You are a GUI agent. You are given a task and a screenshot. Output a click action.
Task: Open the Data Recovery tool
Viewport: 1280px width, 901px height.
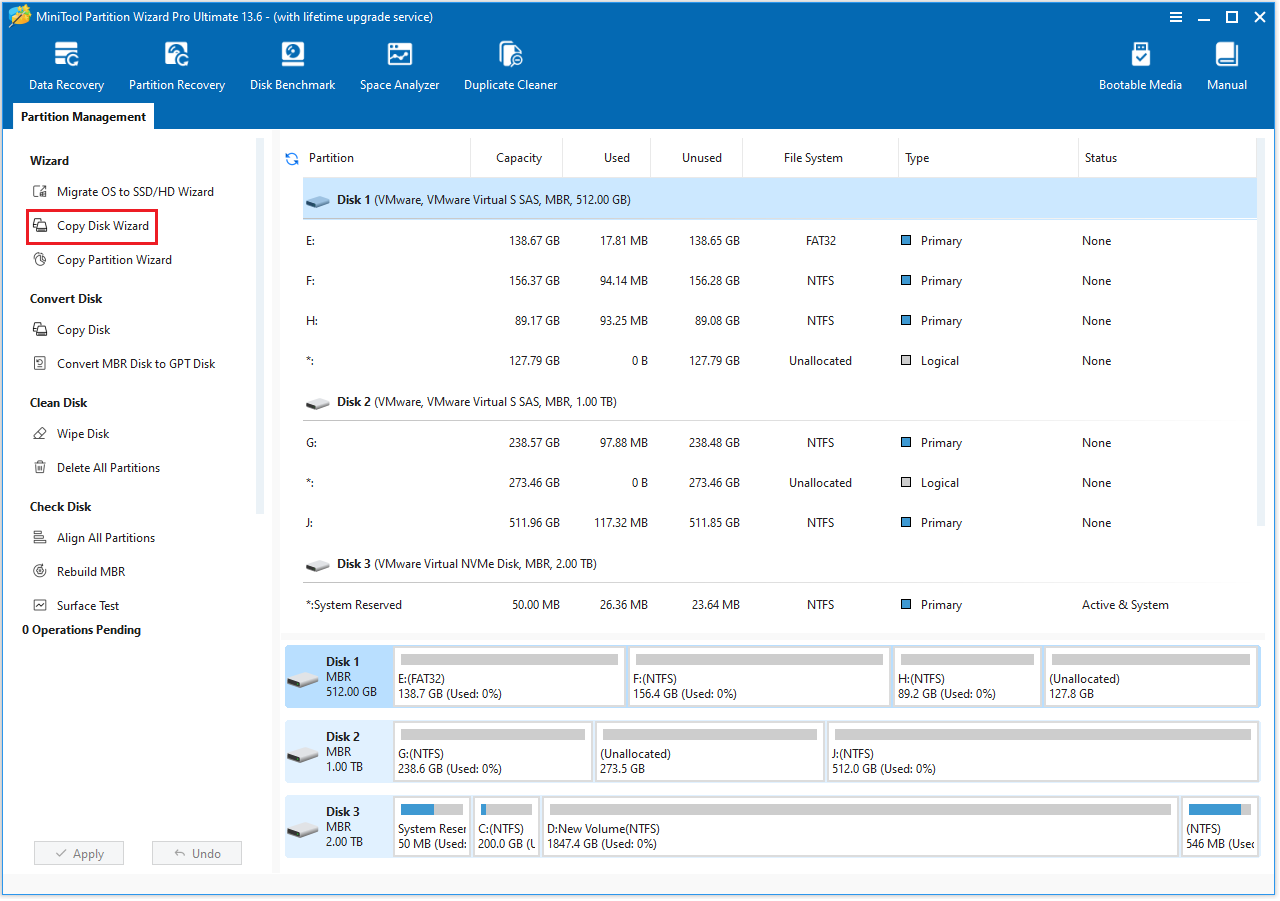coord(66,67)
